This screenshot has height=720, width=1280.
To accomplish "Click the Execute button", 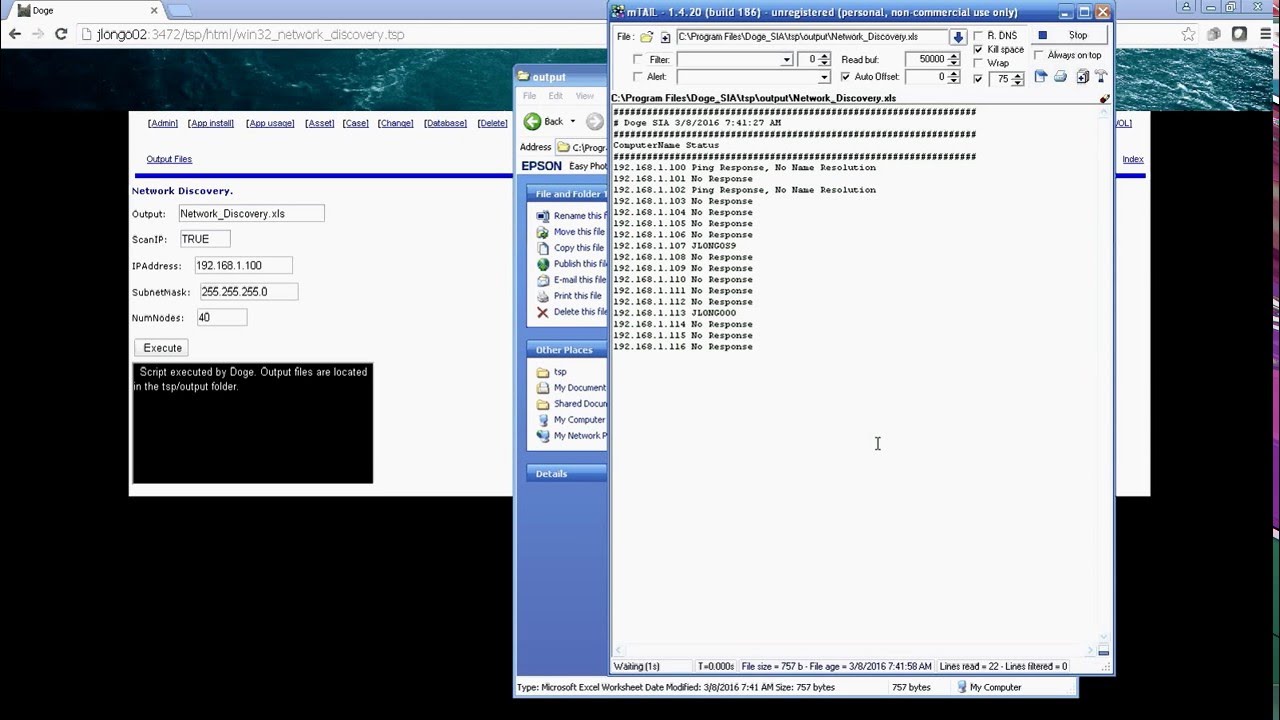I will 162,348.
